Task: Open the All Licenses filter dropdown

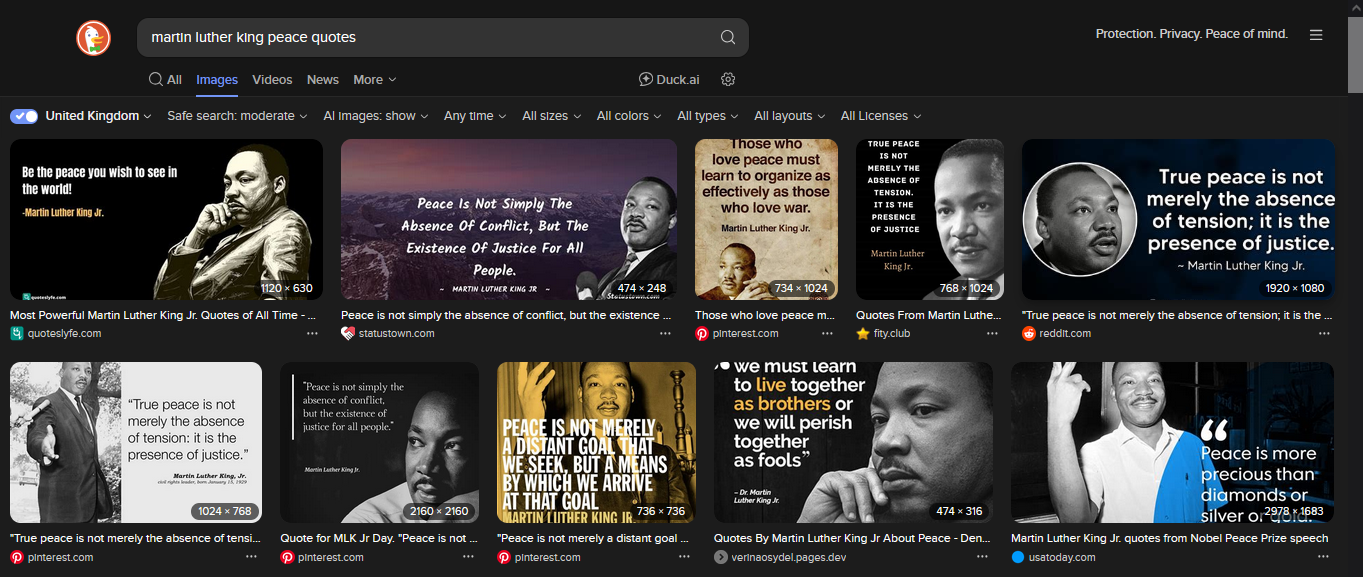Action: (x=880, y=116)
